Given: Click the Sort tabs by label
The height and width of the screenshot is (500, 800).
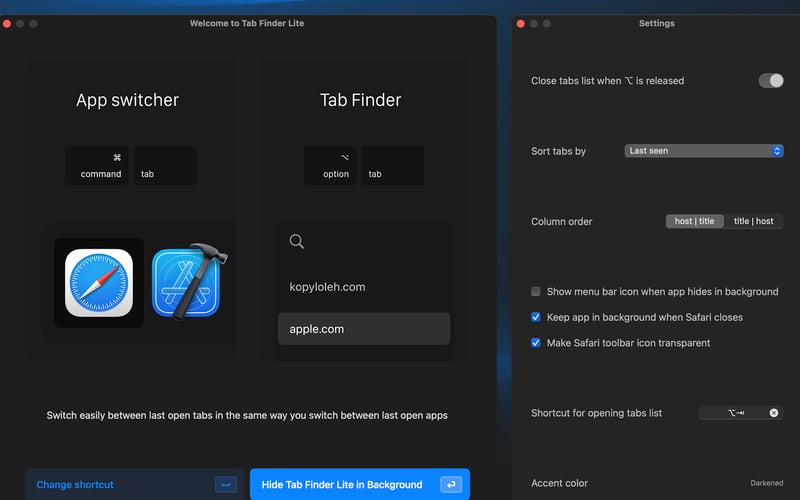Looking at the screenshot, I should (x=558, y=151).
